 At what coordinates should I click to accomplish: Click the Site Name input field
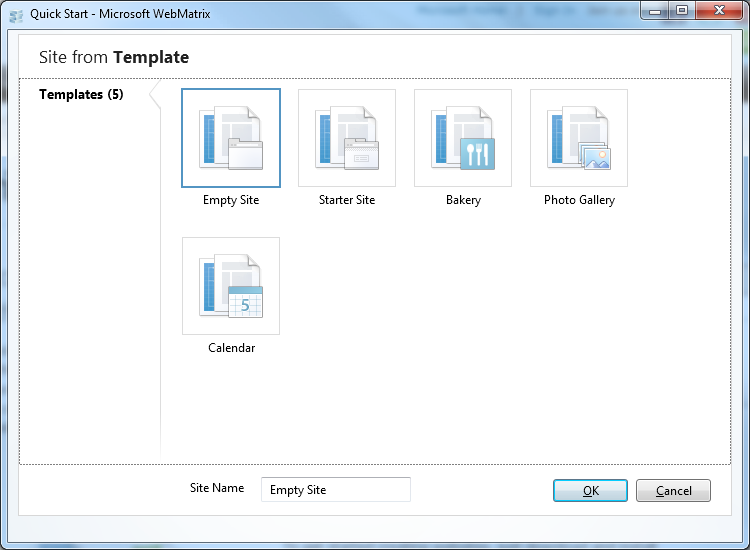336,489
